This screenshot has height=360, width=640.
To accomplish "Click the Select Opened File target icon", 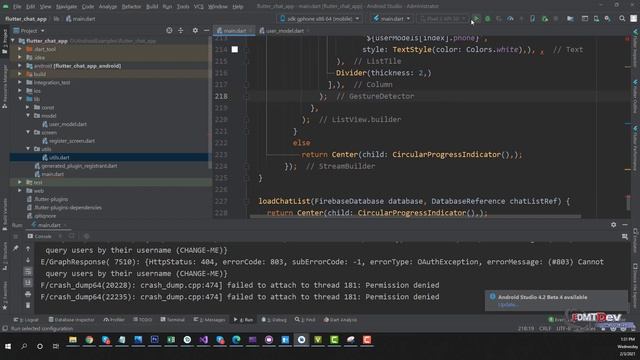I will pos(169,31).
